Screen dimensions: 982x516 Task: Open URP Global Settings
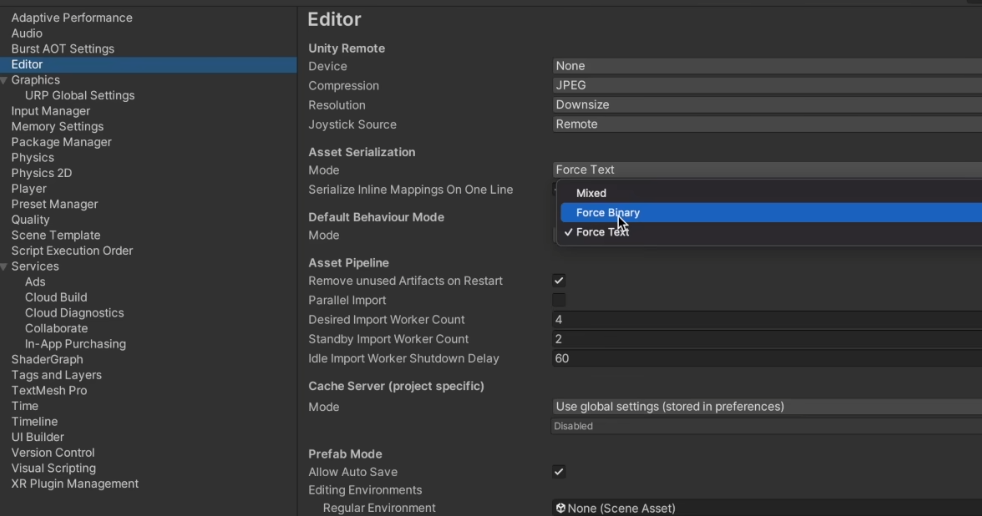click(x=80, y=95)
